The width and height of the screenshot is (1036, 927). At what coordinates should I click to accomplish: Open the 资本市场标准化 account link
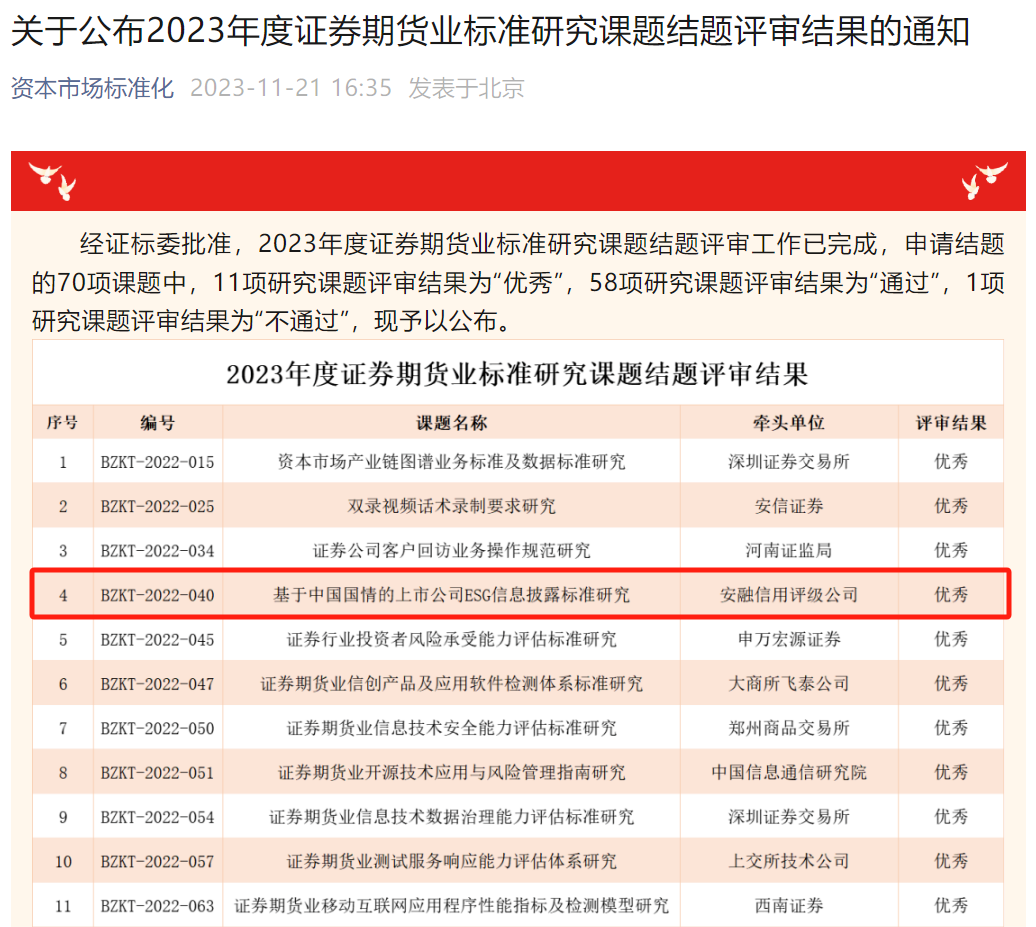pyautogui.click(x=92, y=88)
